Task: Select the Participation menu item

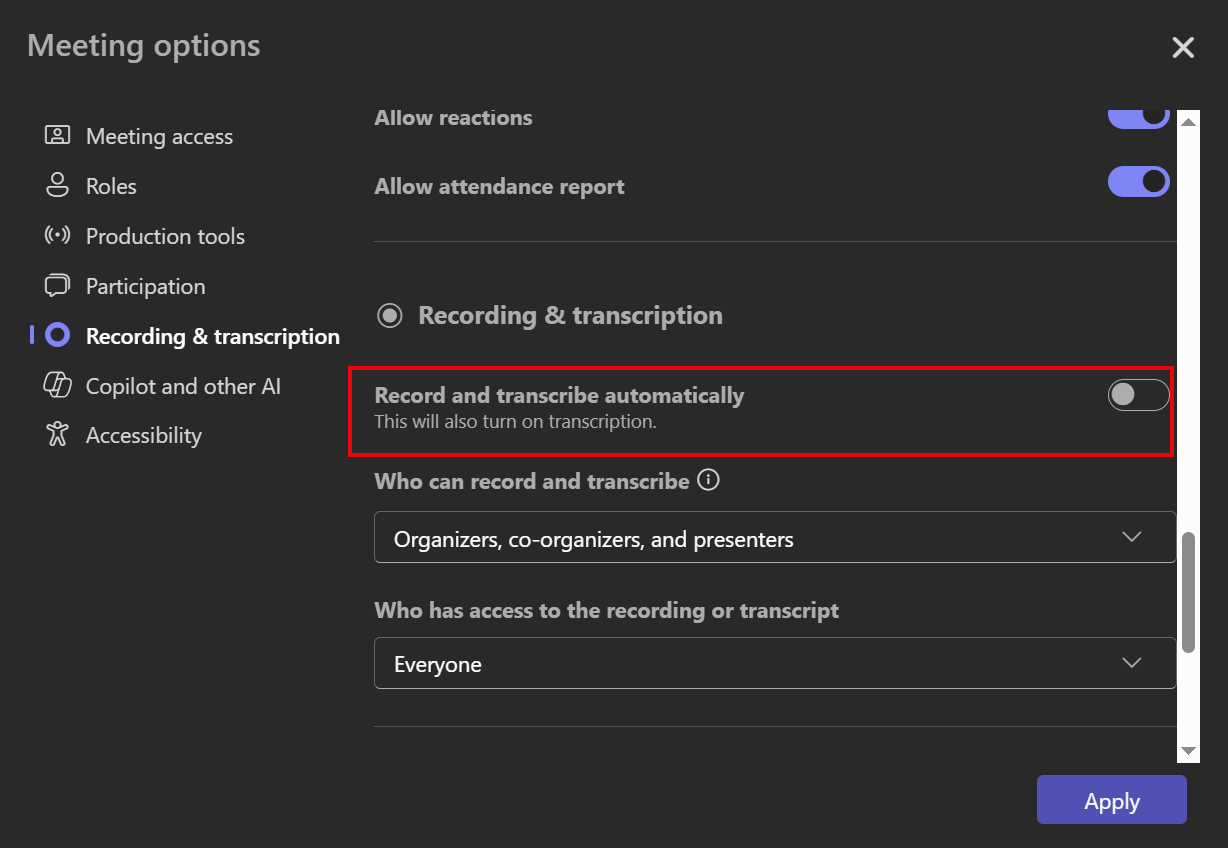Action: 146,286
